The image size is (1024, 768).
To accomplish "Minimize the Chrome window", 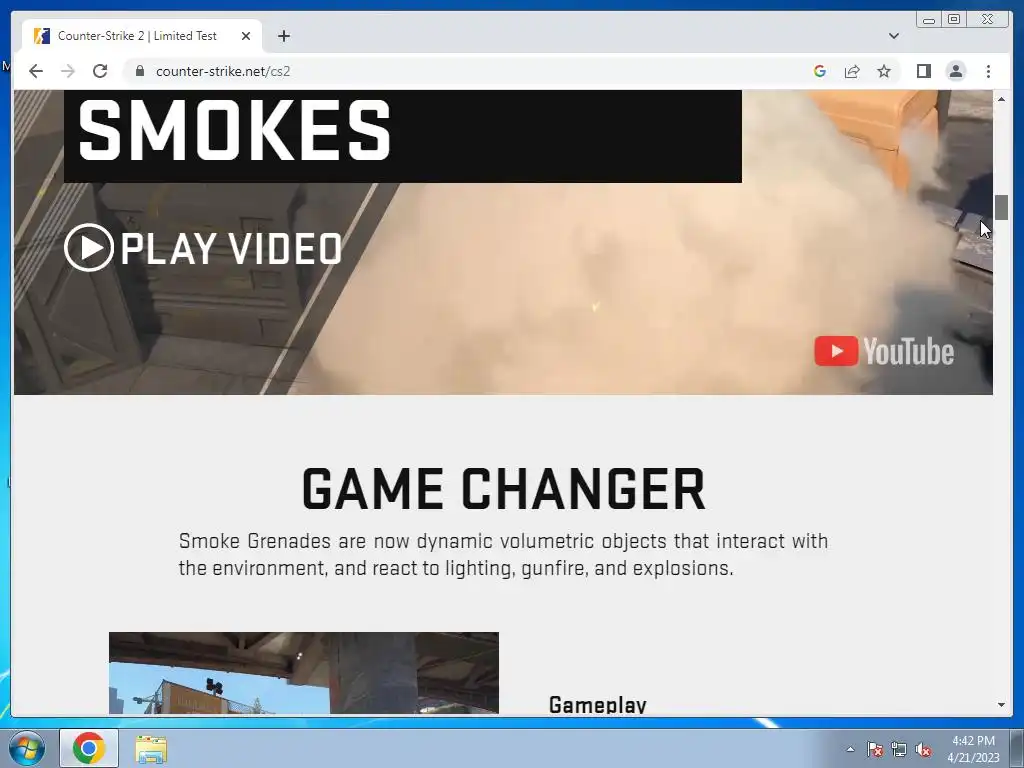I will pos(929,20).
